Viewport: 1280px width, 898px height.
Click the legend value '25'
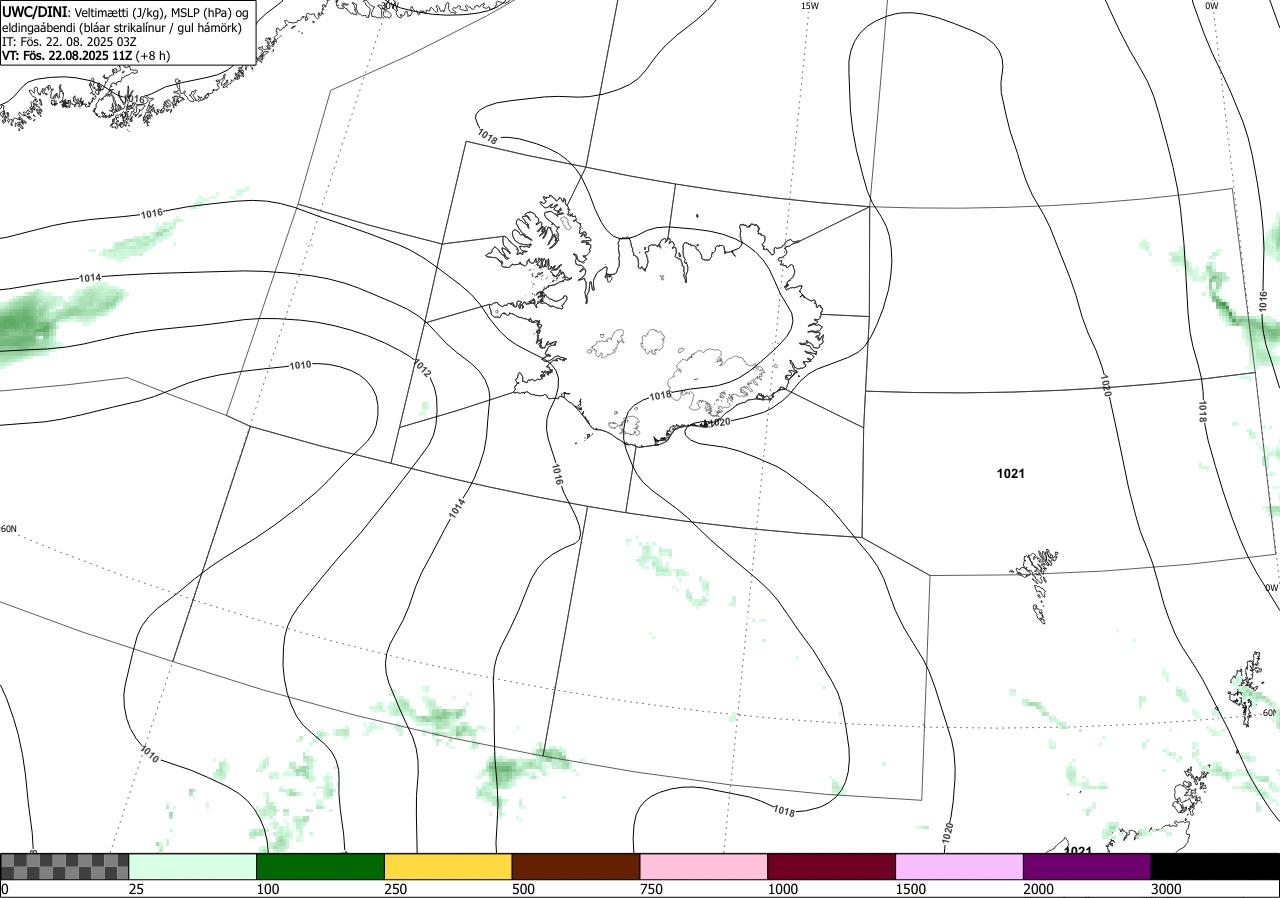[x=136, y=889]
